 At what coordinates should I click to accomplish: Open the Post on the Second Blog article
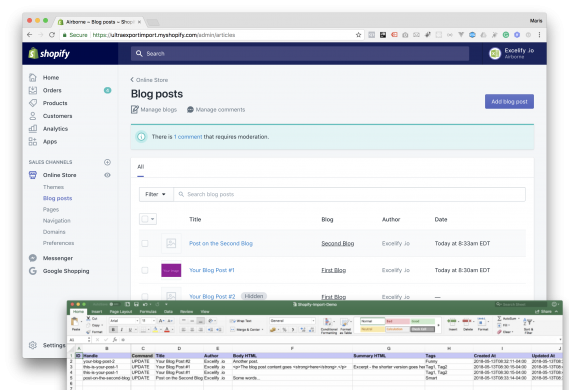click(221, 243)
